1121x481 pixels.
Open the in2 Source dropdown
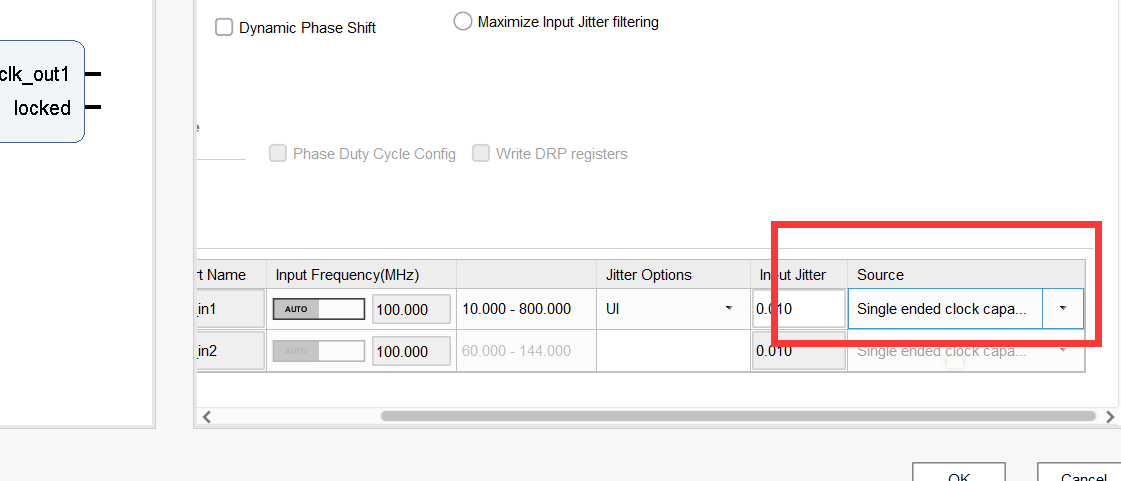point(1062,351)
